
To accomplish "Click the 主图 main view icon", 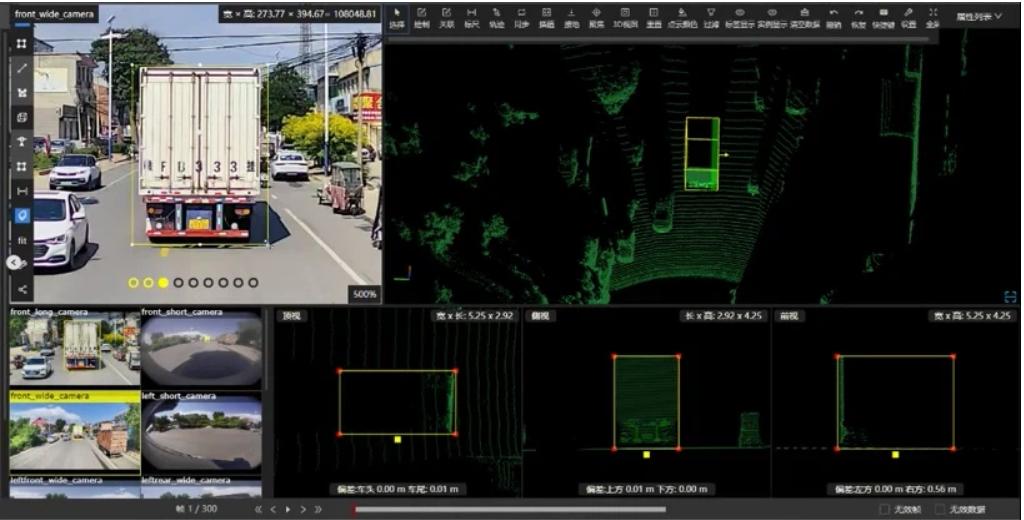I will point(654,18).
